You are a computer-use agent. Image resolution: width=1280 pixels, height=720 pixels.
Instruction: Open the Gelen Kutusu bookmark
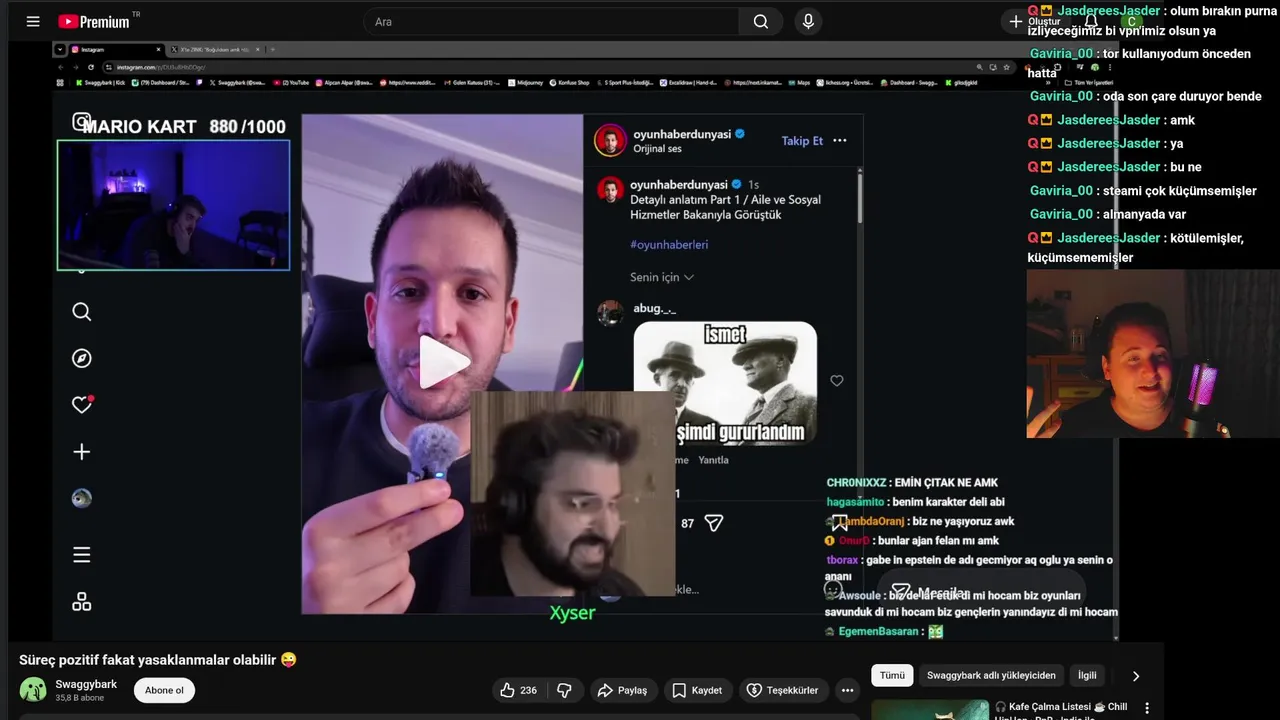point(473,83)
